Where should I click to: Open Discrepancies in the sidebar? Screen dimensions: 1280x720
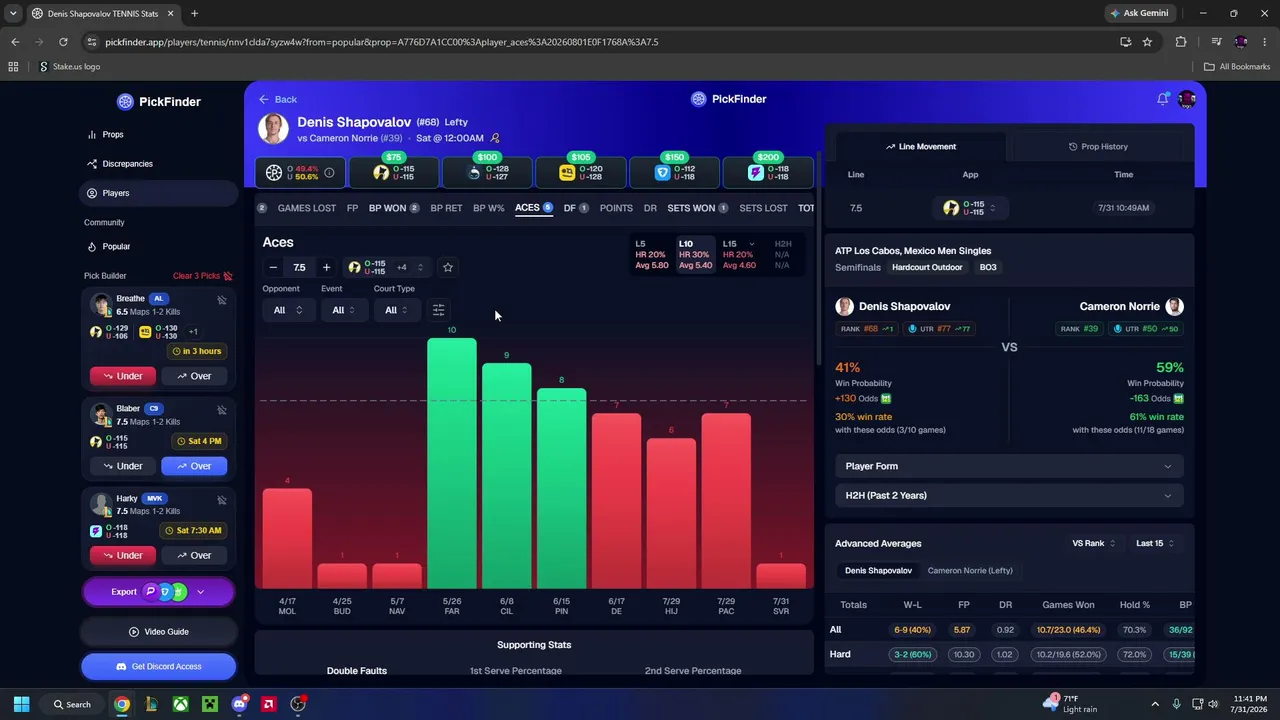coord(160,164)
